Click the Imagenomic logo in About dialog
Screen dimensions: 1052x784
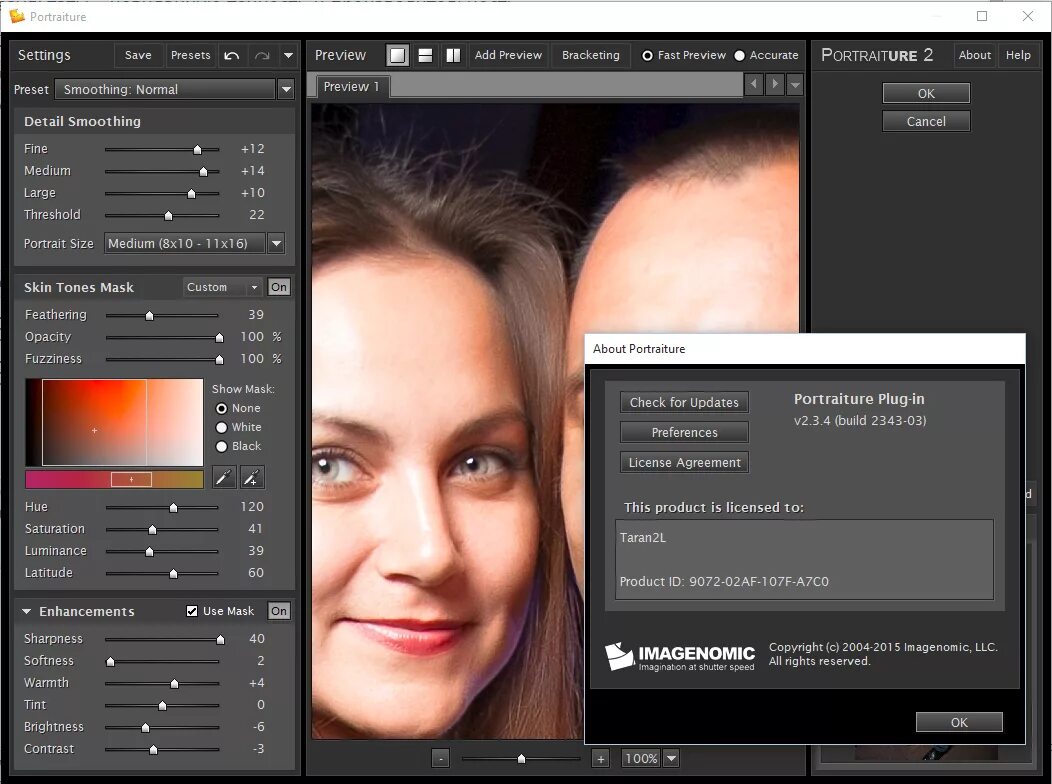point(680,657)
